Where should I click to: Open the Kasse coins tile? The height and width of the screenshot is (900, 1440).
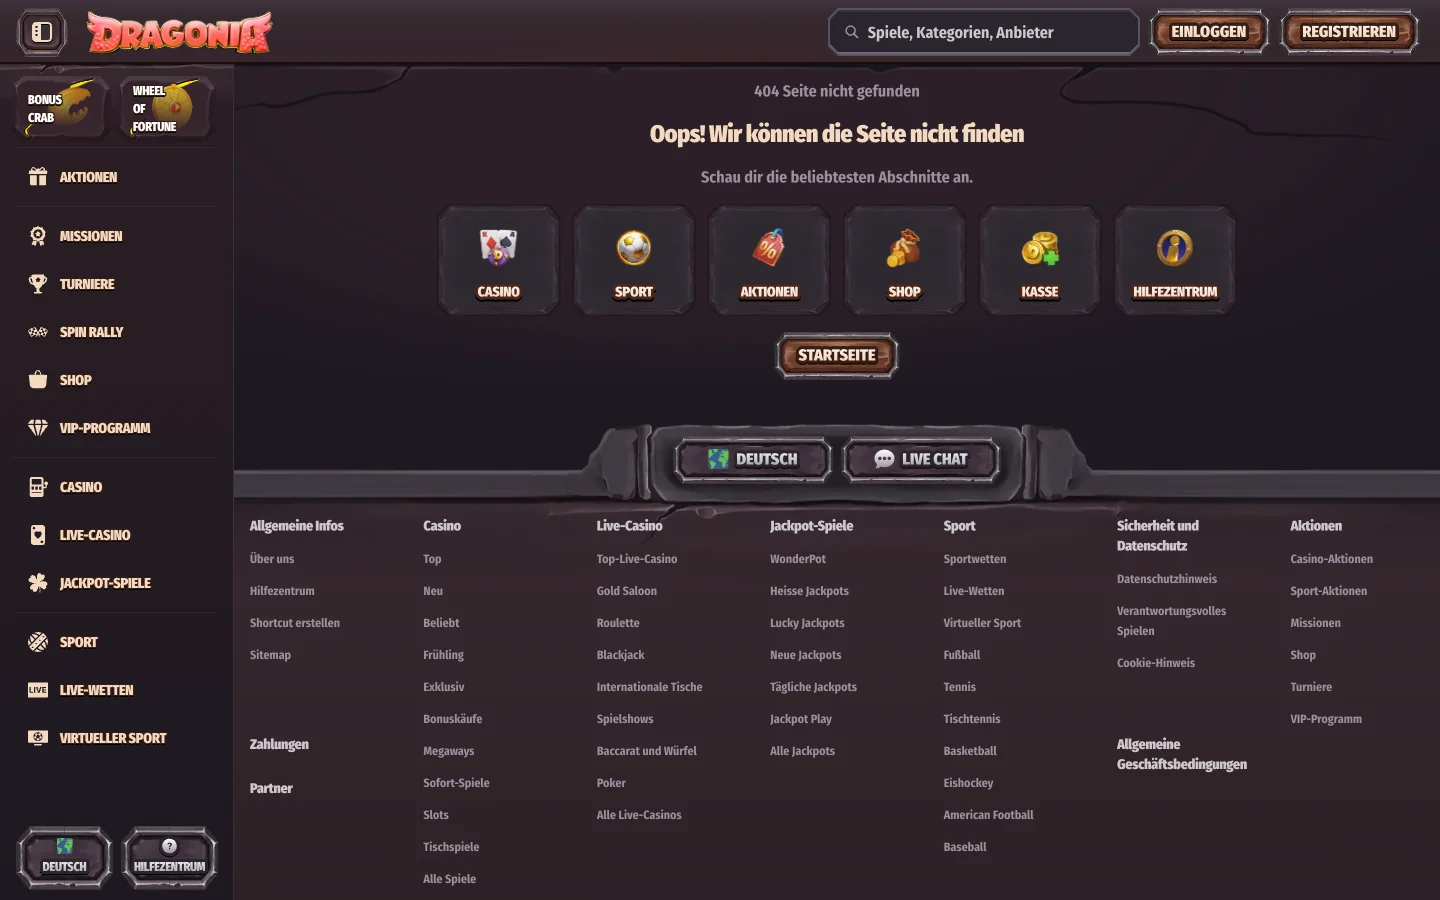1040,261
